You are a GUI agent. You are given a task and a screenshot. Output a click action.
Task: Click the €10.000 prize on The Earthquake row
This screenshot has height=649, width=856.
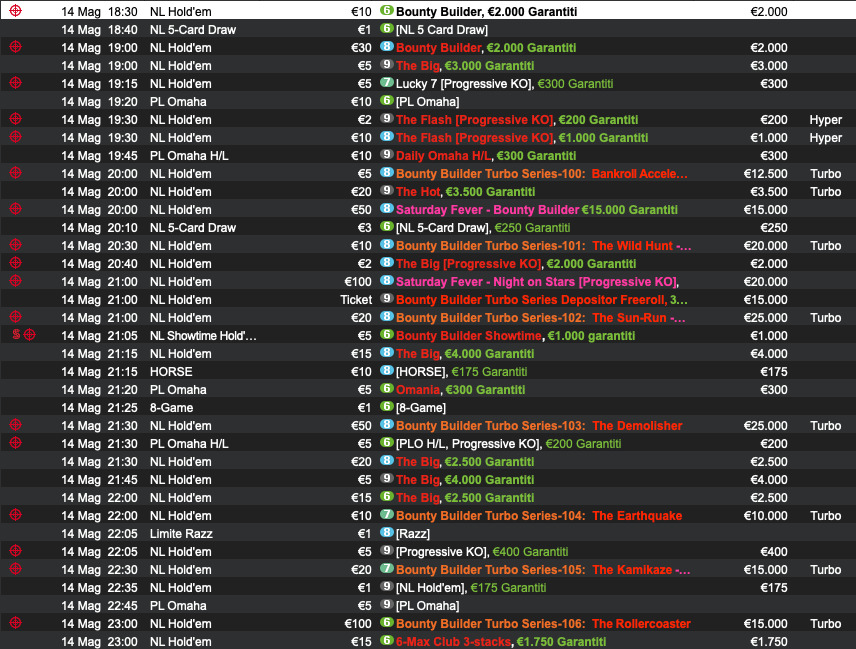765,516
